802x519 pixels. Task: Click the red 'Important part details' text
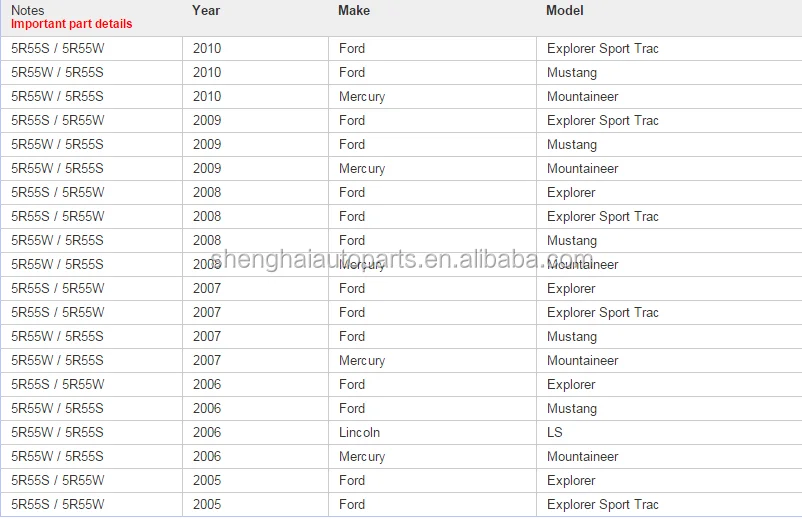[71, 24]
